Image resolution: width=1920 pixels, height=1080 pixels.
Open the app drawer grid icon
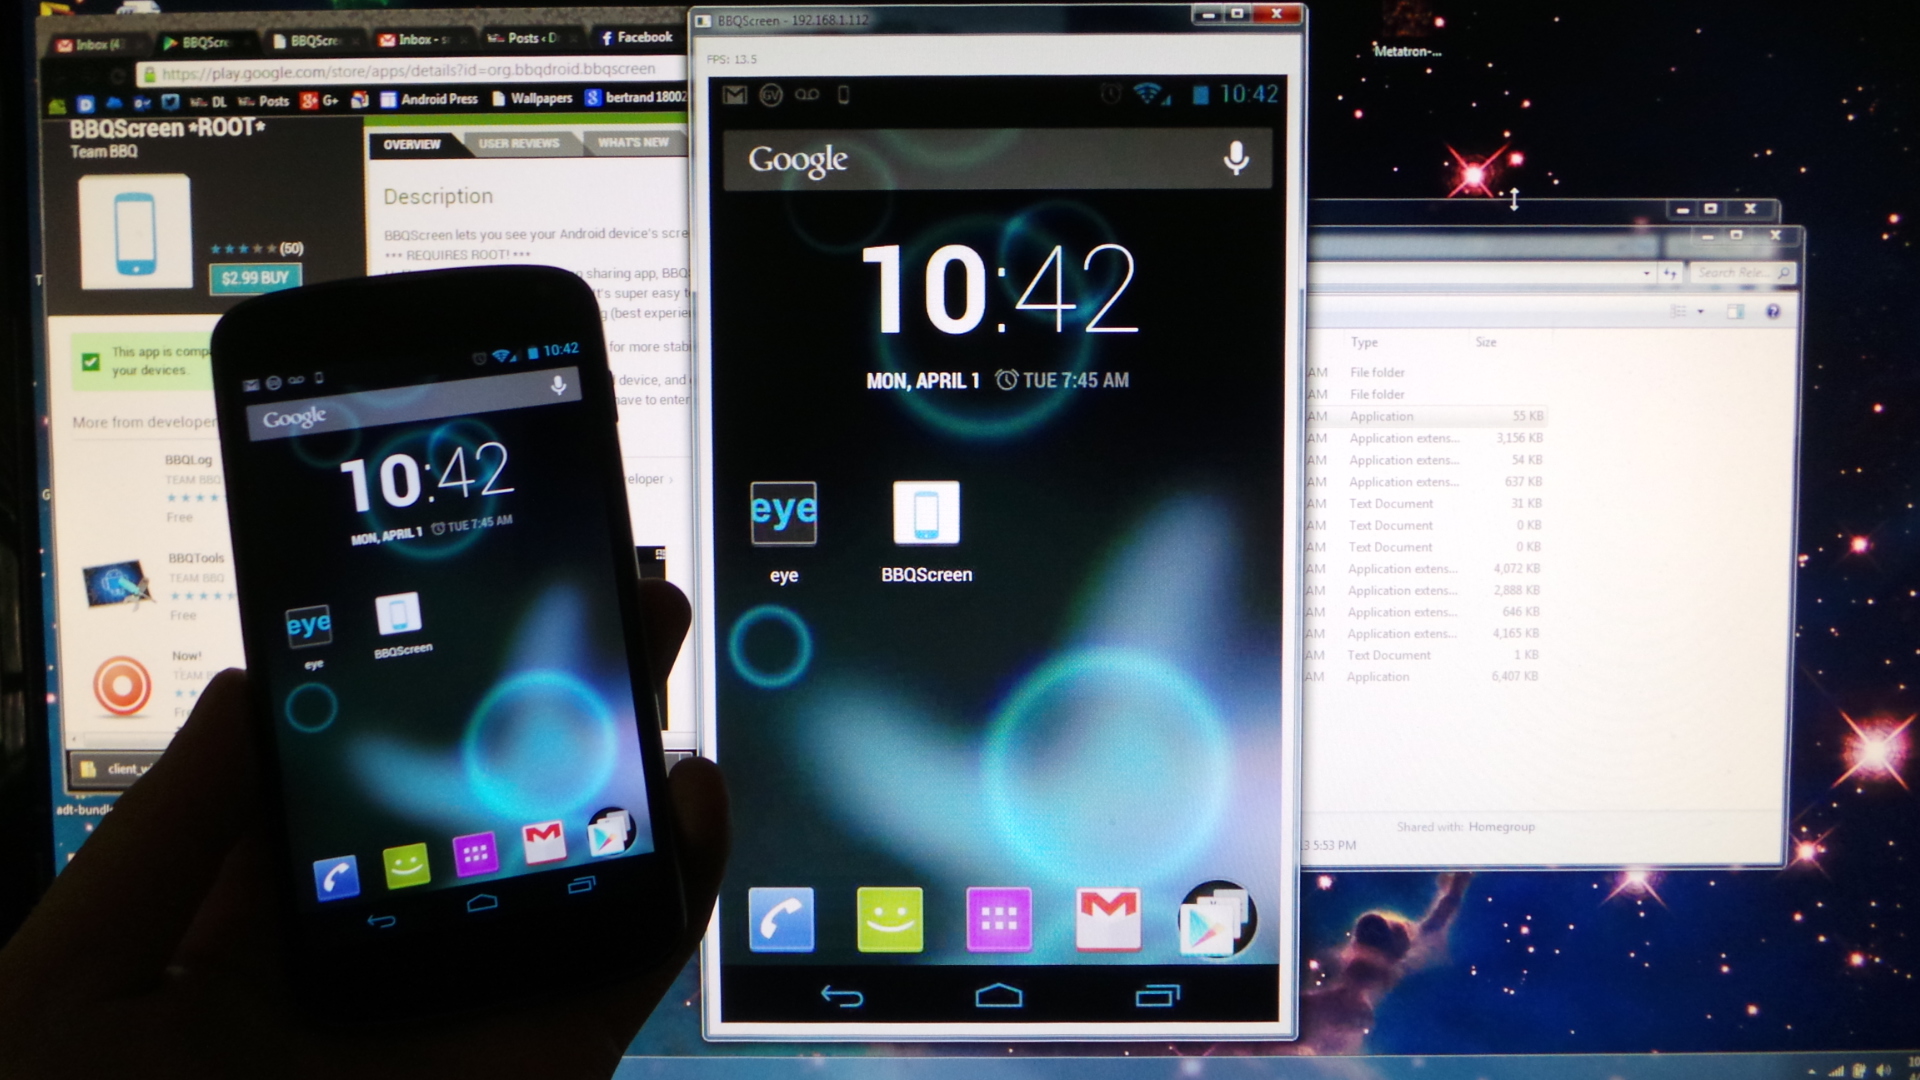[998, 919]
